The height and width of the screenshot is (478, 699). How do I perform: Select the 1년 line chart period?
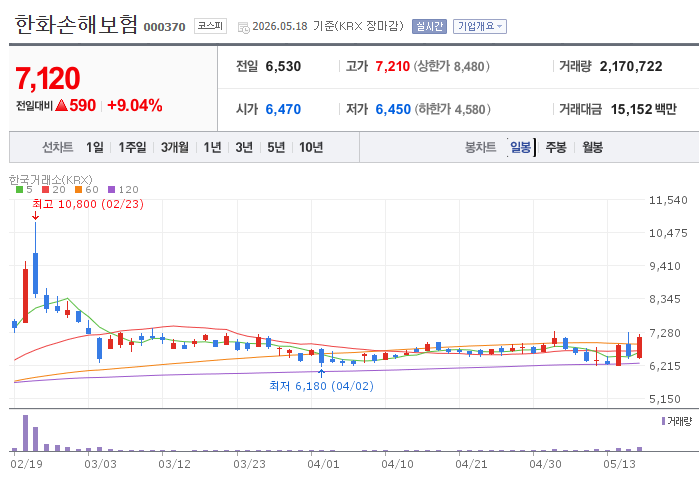[x=212, y=147]
